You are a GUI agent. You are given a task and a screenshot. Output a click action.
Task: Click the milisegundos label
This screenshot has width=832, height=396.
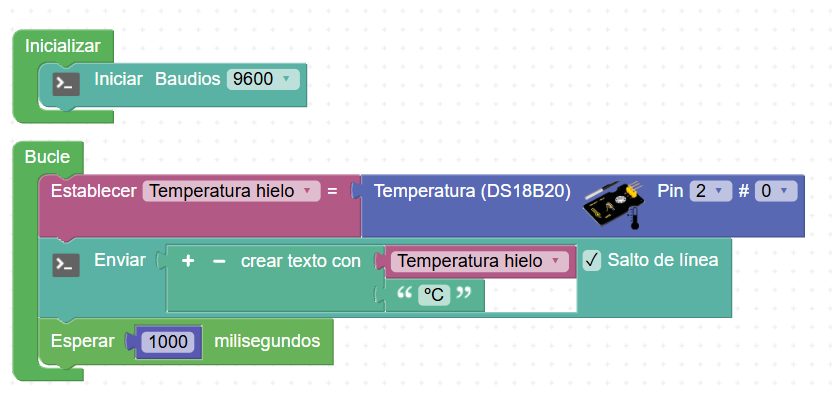pos(267,341)
